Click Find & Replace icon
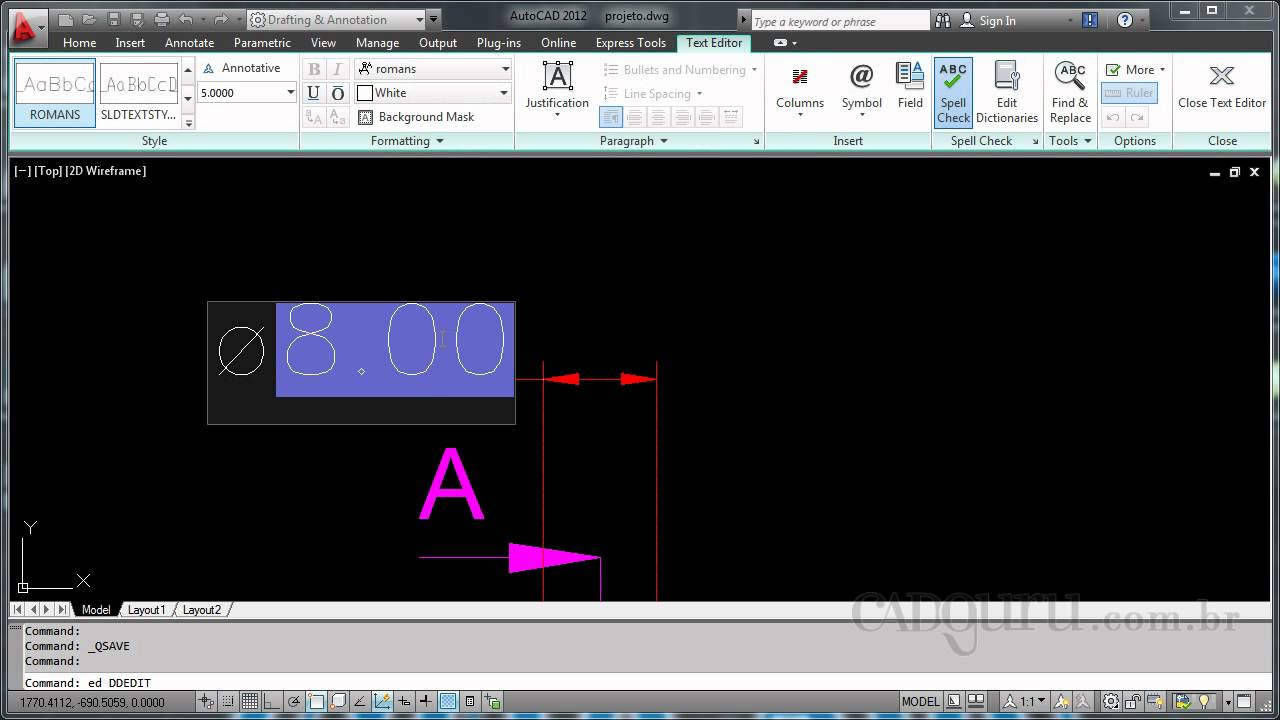The height and width of the screenshot is (720, 1280). (1070, 92)
